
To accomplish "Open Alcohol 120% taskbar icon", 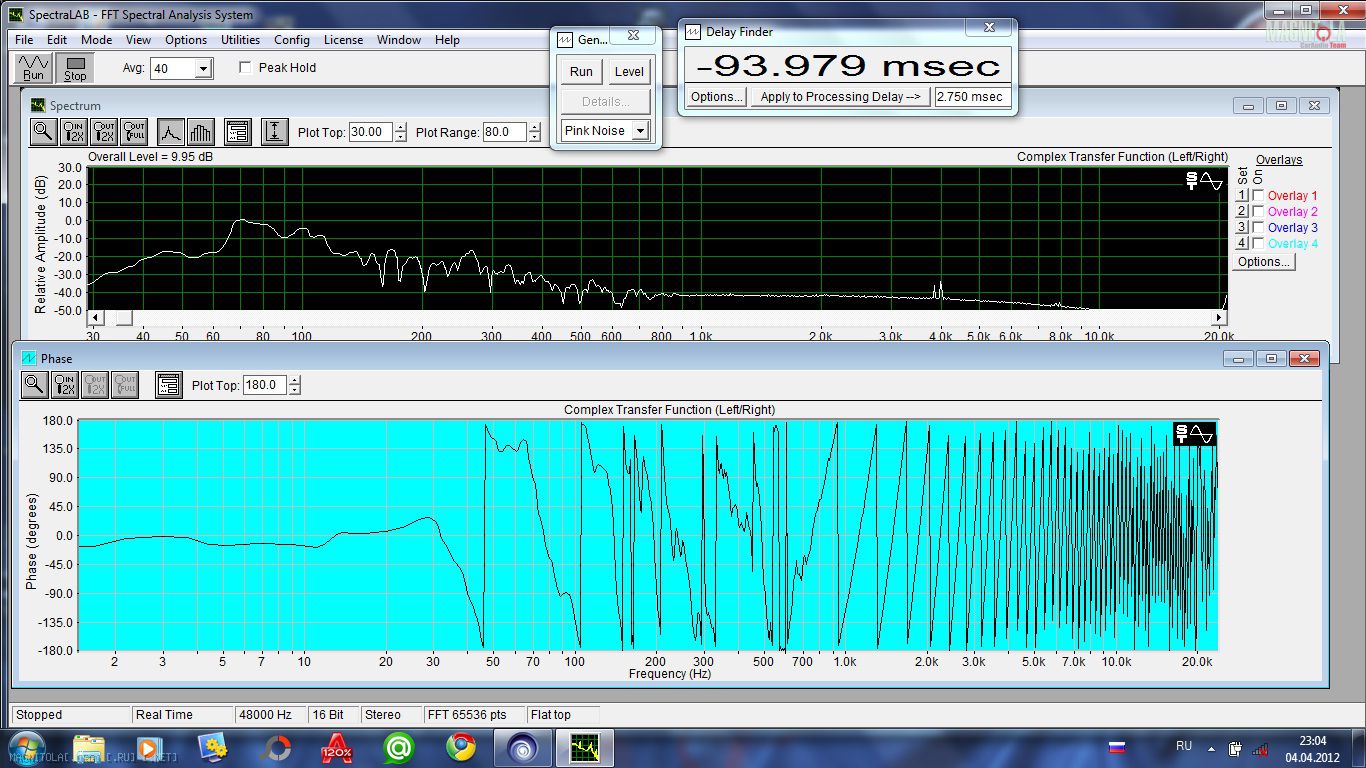I will pyautogui.click(x=337, y=748).
